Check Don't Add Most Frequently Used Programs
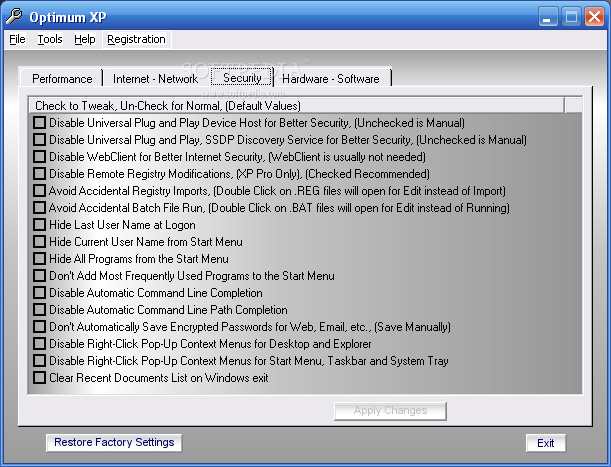 click(39, 276)
